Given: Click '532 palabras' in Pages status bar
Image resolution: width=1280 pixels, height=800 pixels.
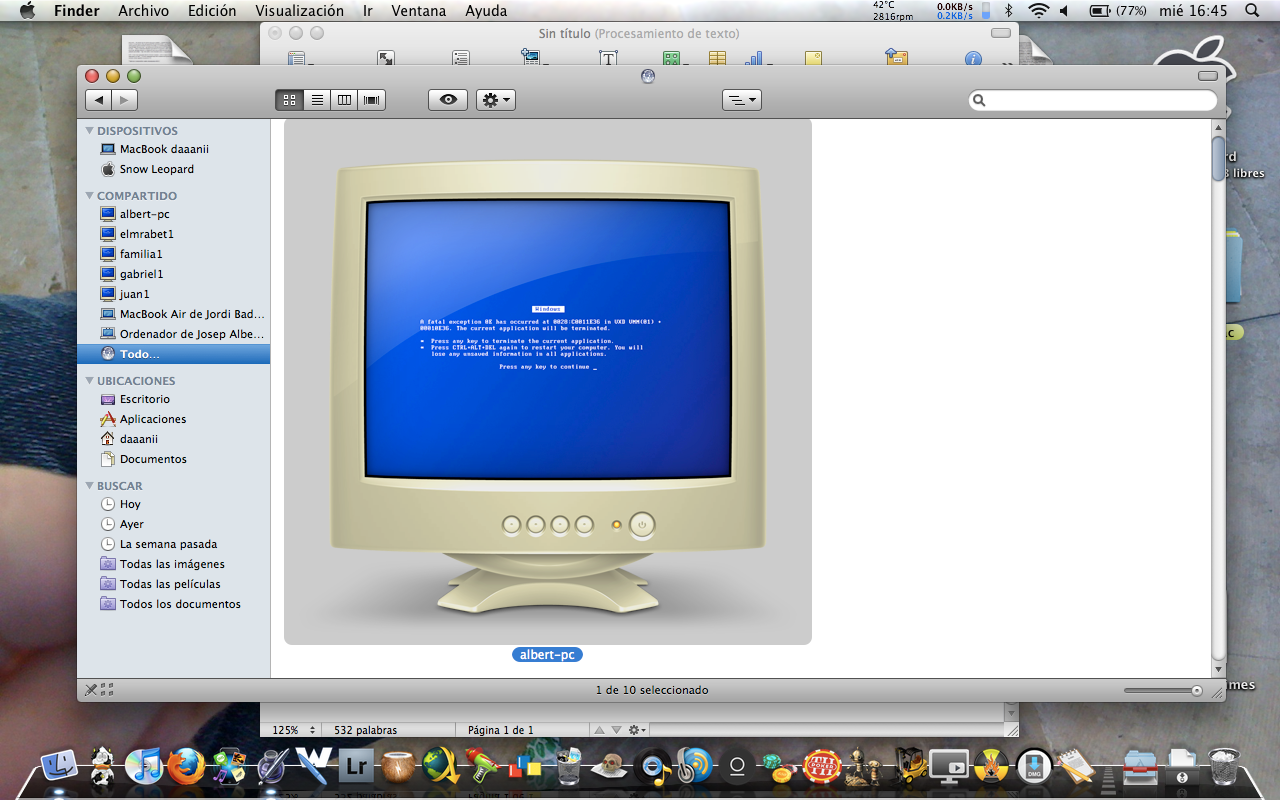Looking at the screenshot, I should click(365, 730).
